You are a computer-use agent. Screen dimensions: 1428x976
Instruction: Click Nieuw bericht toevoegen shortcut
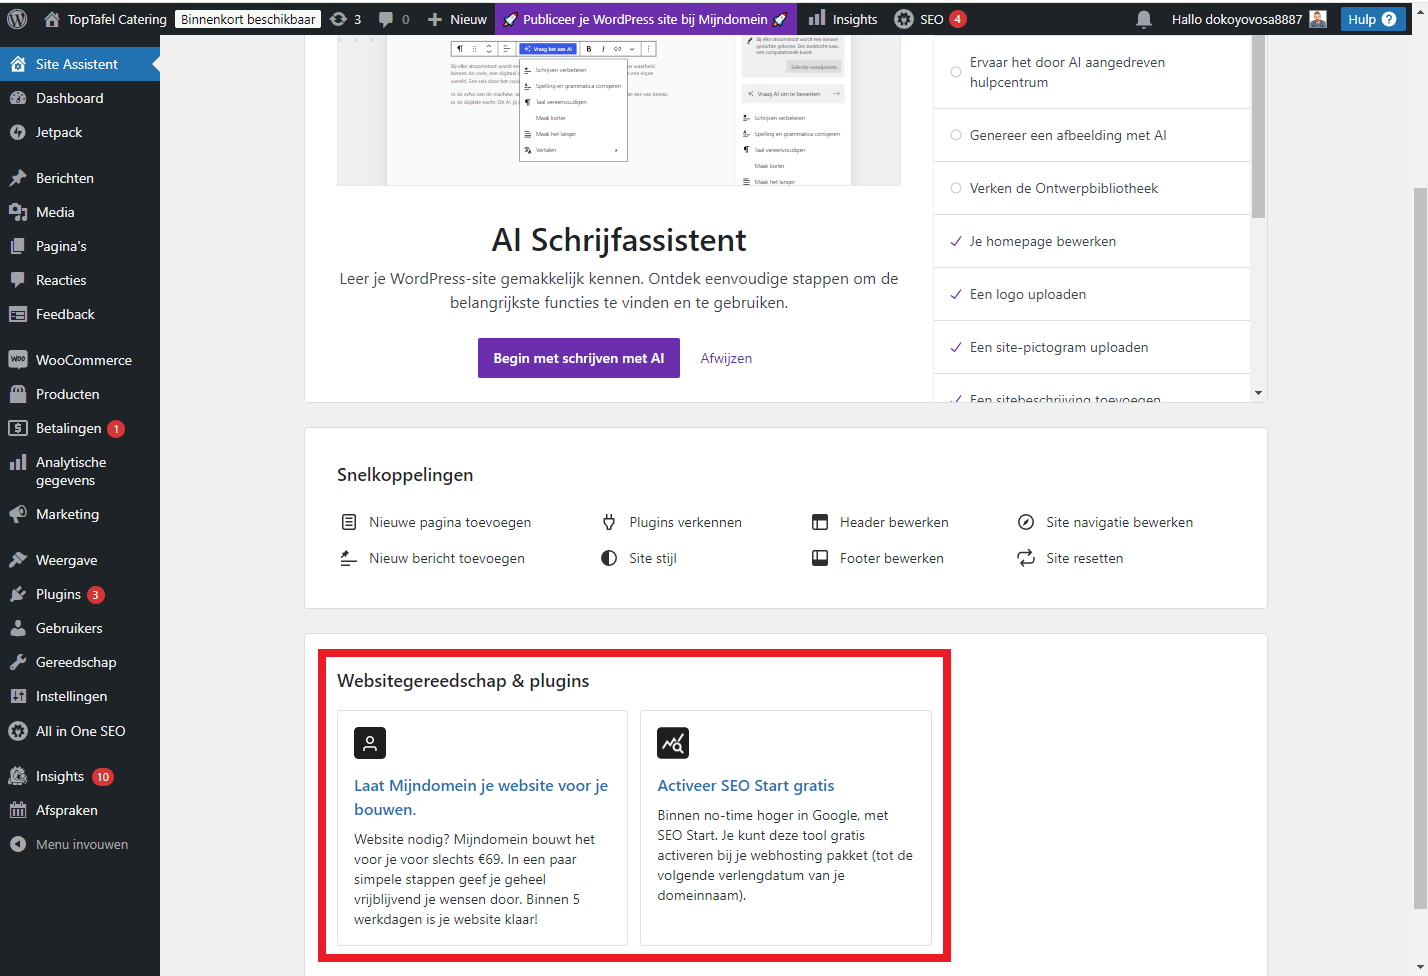[433, 558]
